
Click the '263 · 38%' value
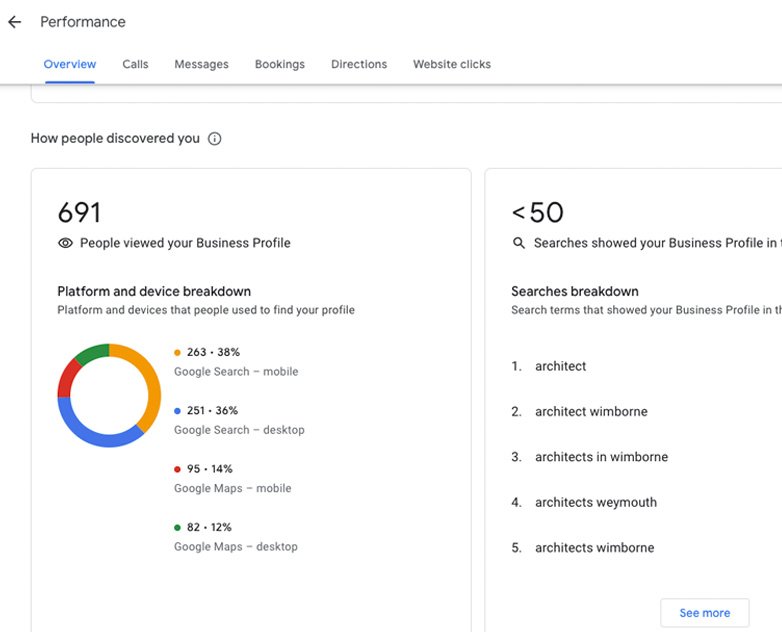pos(213,352)
